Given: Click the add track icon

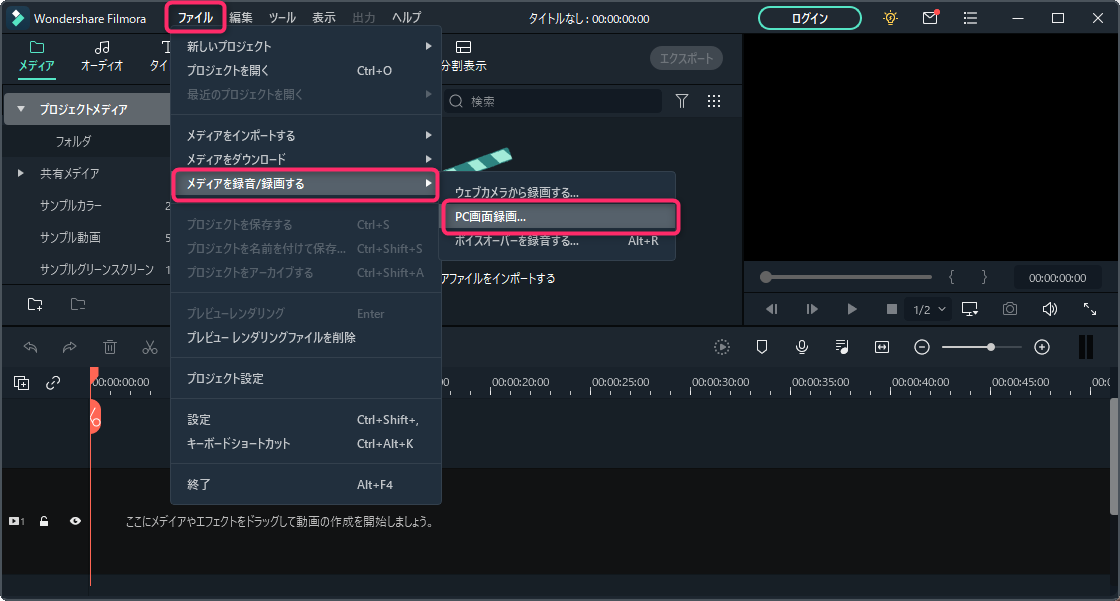Looking at the screenshot, I should 21,383.
